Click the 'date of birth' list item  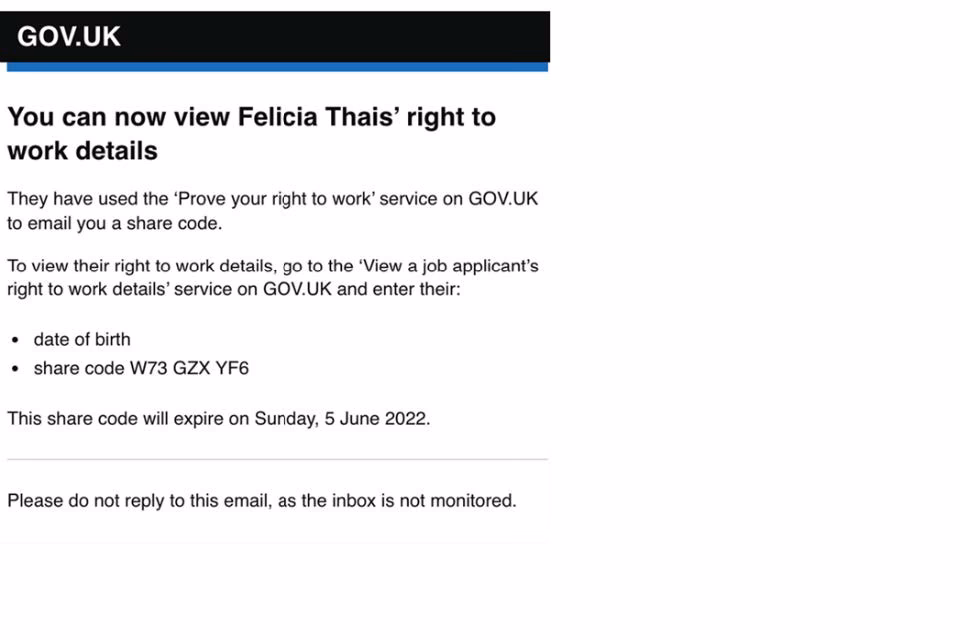82,339
